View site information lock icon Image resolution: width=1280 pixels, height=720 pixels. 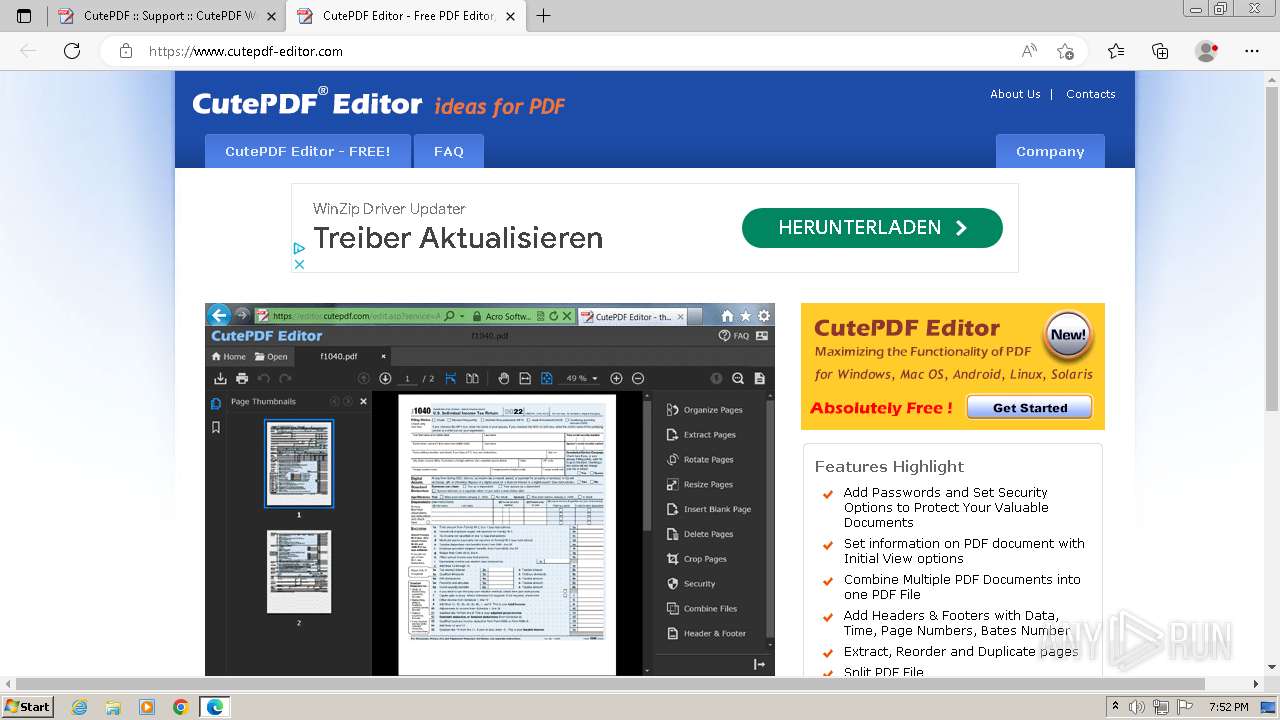[x=125, y=51]
